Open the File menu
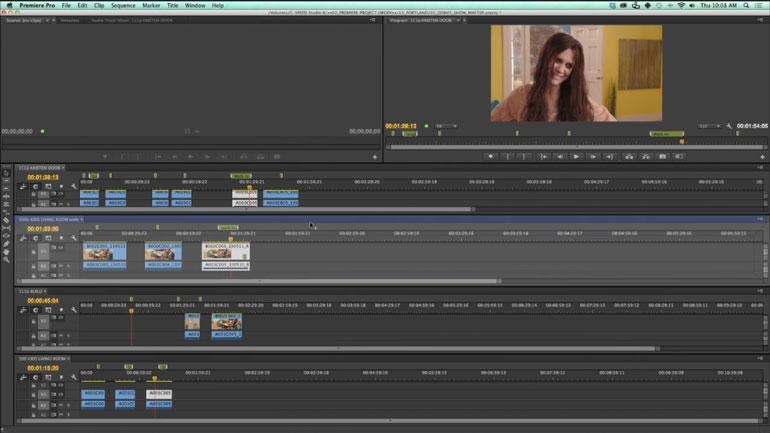The image size is (770, 433). click(x=66, y=5)
